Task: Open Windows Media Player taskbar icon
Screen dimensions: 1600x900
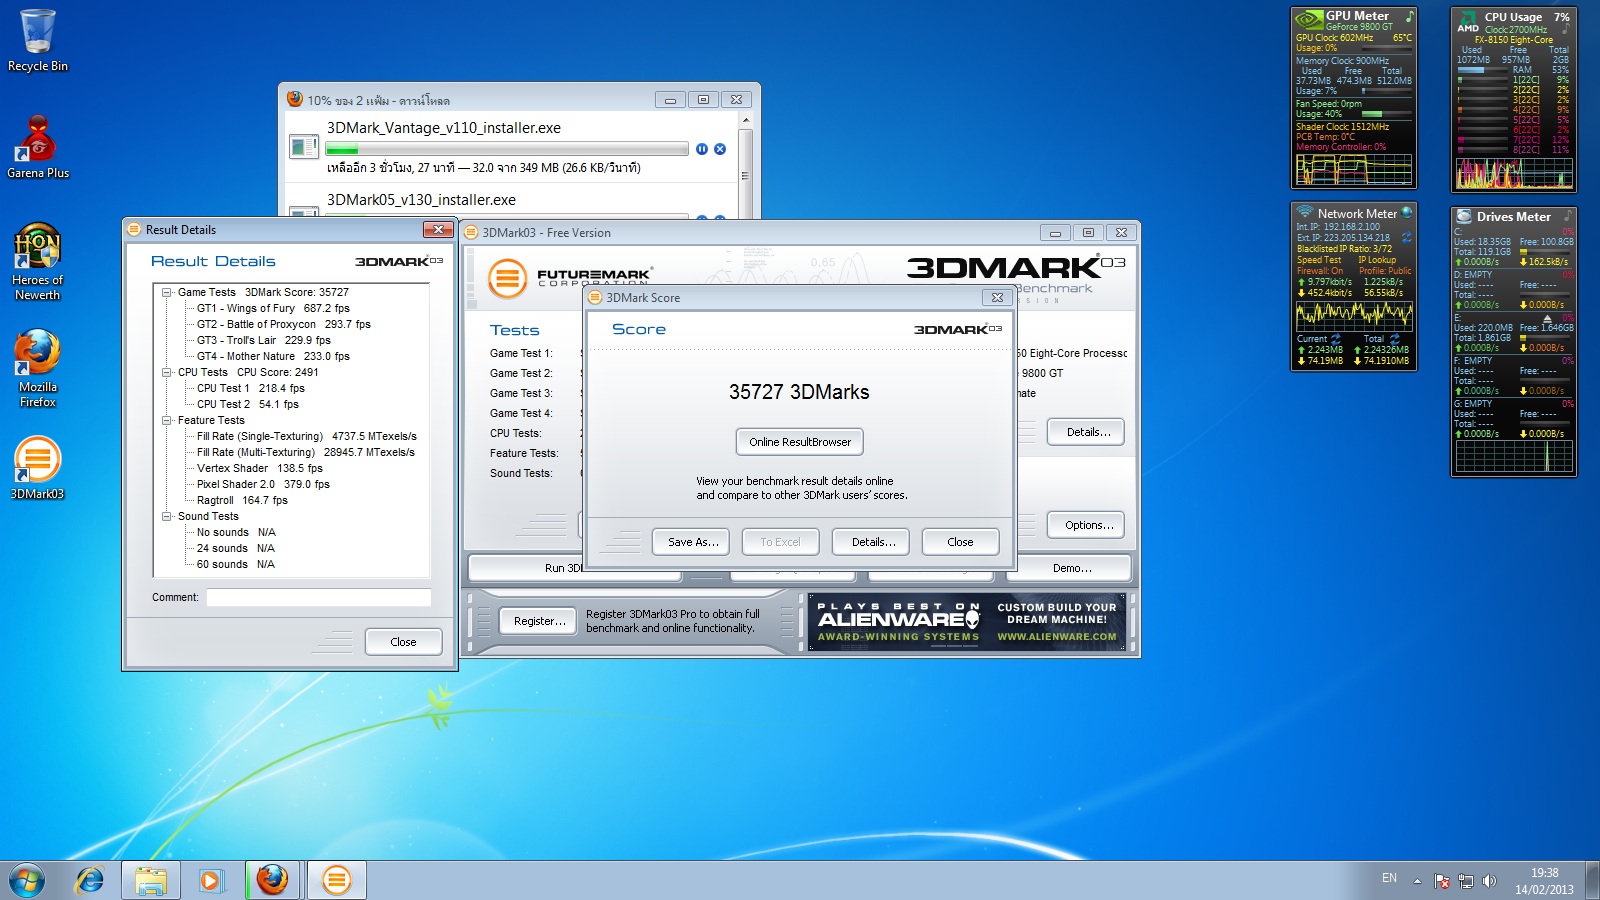Action: tap(210, 880)
